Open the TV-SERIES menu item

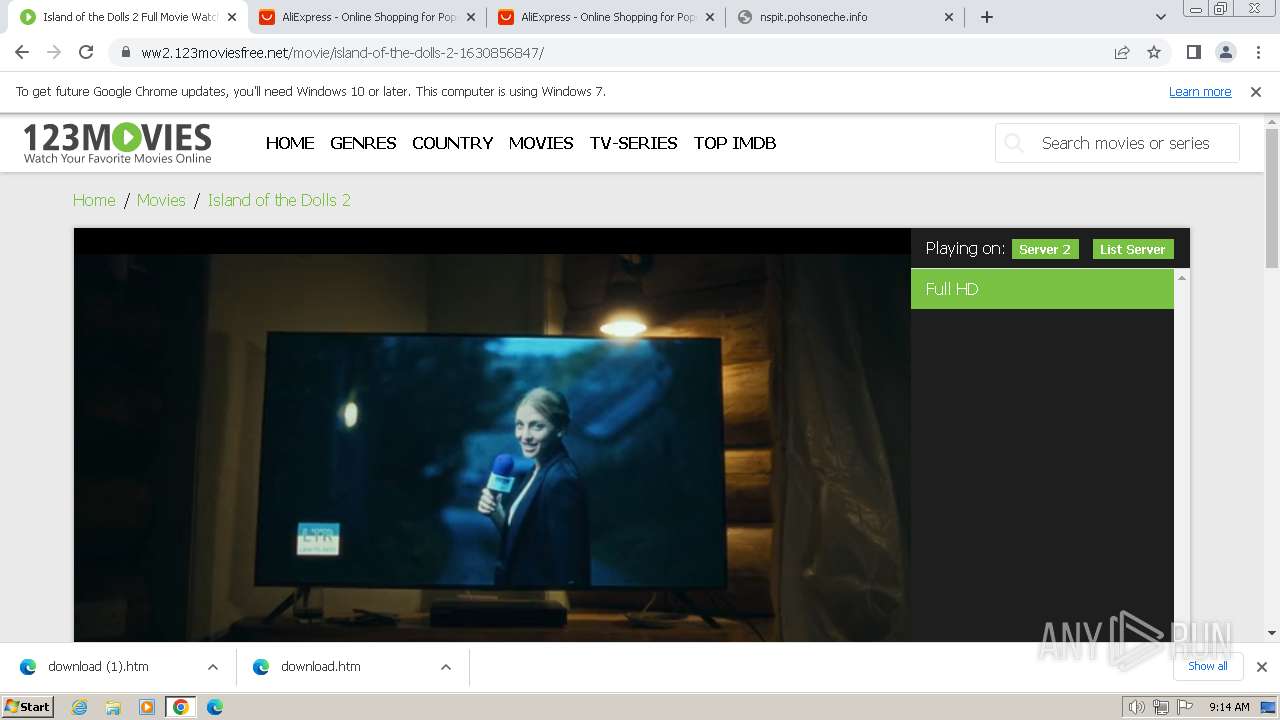633,143
